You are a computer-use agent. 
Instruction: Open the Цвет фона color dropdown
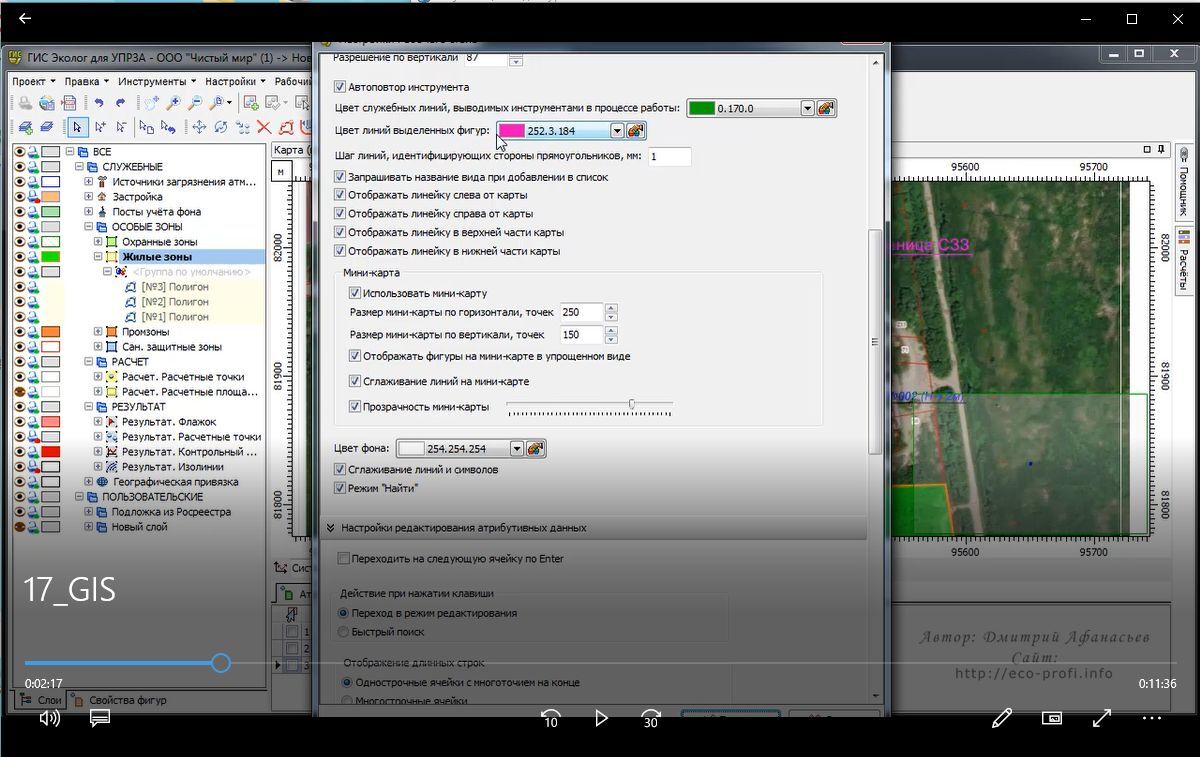(516, 449)
